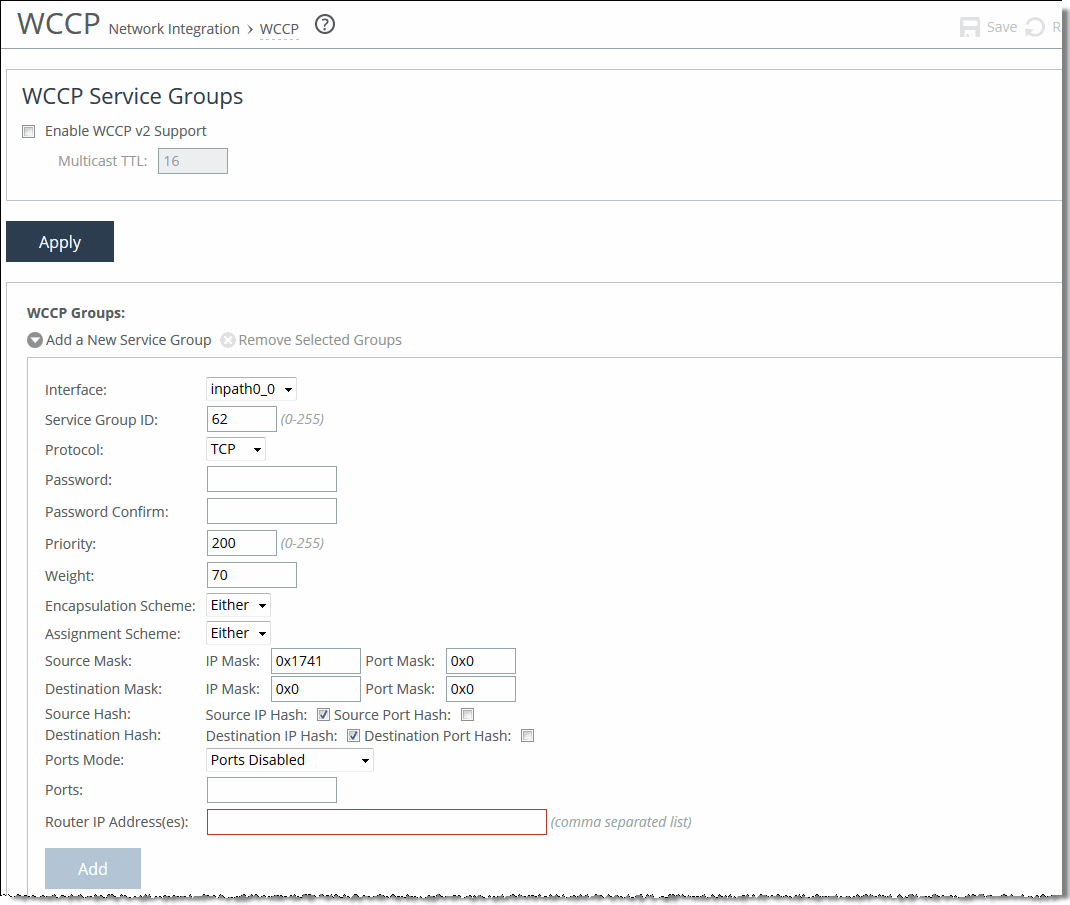1070x905 pixels.
Task: Disable Destination IP Hash
Action: pyautogui.click(x=353, y=736)
